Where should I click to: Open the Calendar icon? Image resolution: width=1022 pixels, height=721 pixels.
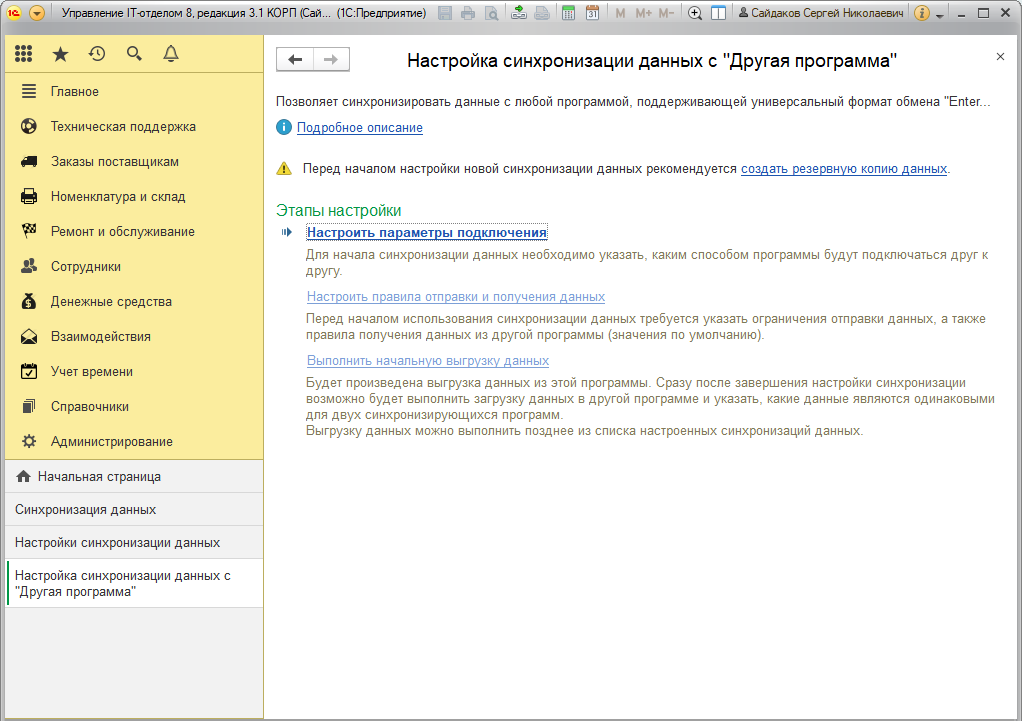pyautogui.click(x=592, y=13)
